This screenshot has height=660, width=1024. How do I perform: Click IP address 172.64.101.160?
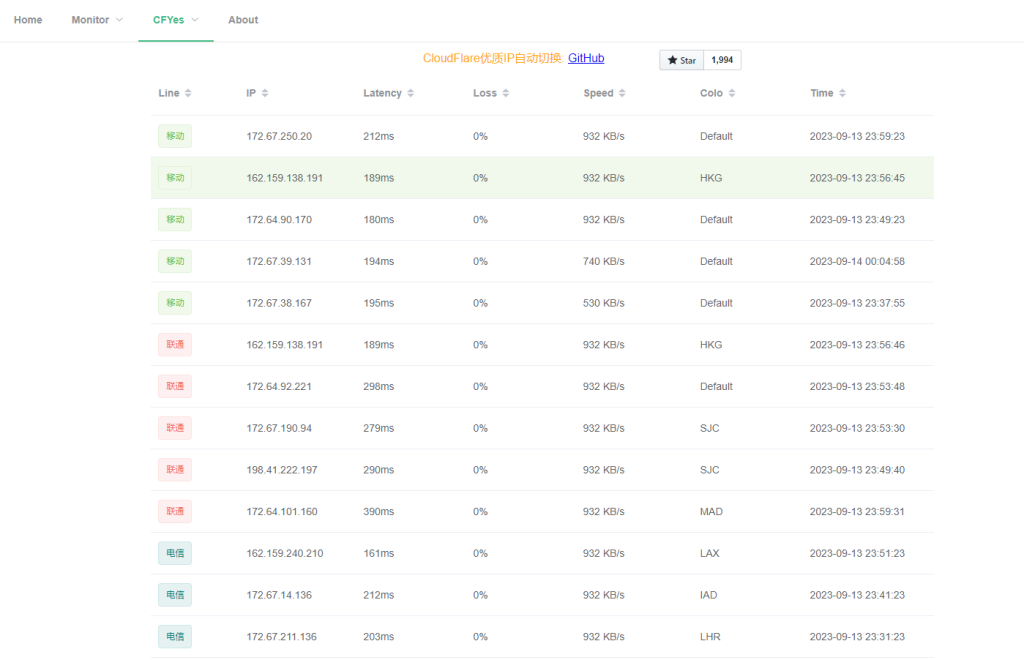click(282, 512)
